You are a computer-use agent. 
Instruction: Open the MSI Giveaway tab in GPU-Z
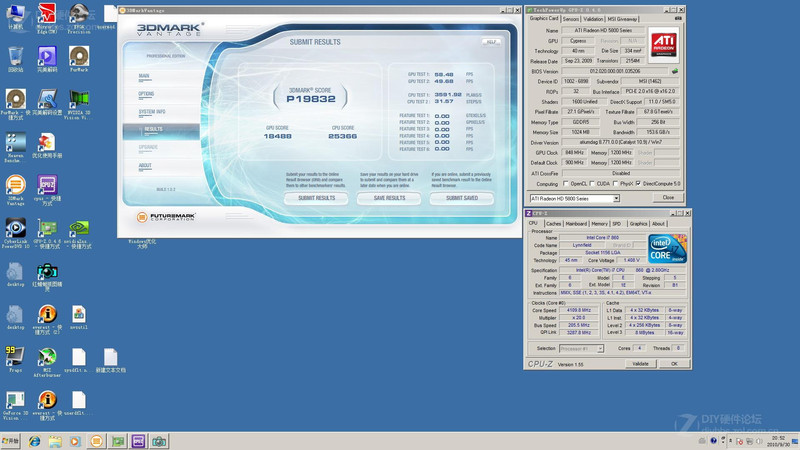point(622,19)
